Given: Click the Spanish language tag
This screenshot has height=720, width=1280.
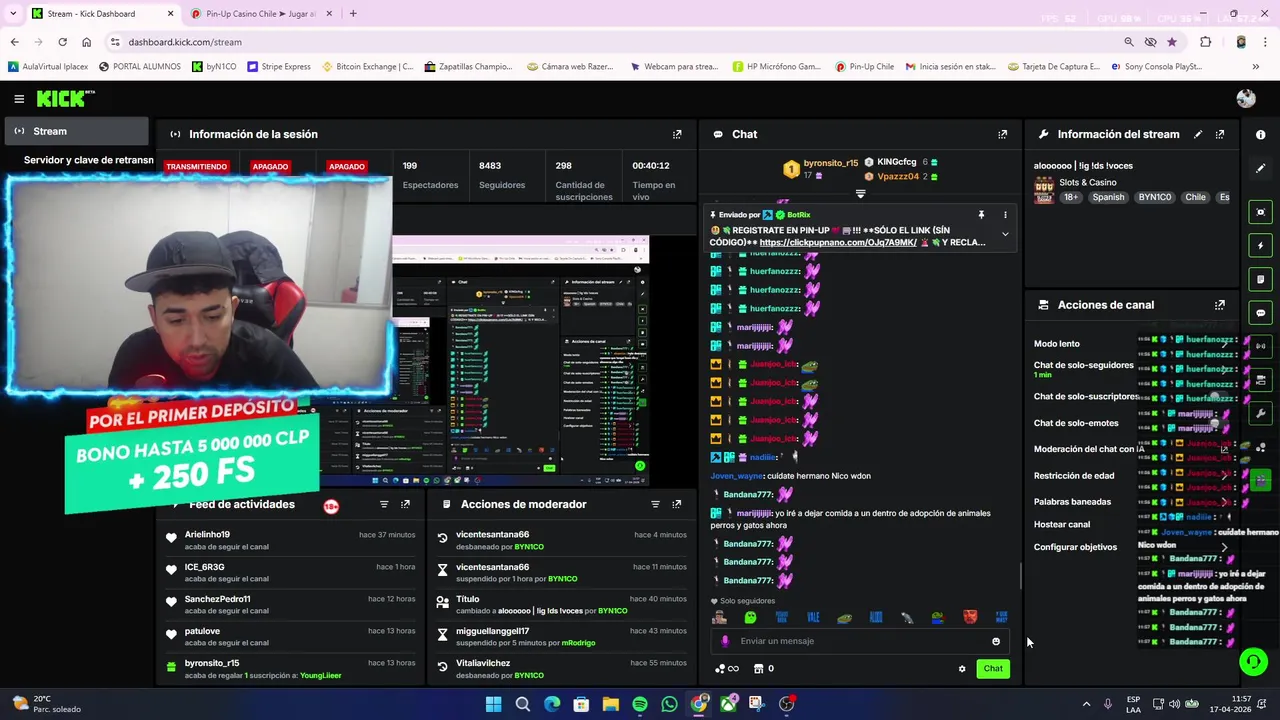Looking at the screenshot, I should pyautogui.click(x=1108, y=197).
